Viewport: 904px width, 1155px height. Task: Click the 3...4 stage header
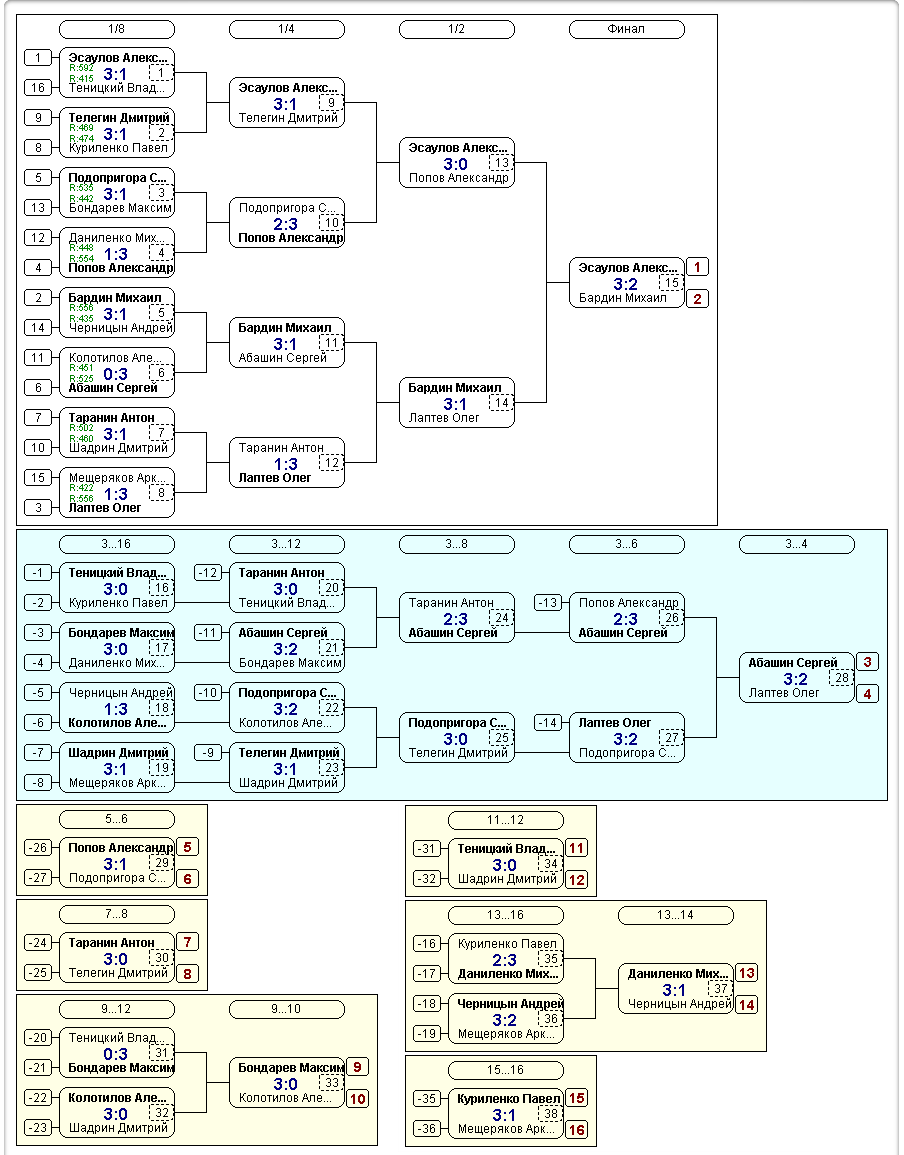(796, 544)
